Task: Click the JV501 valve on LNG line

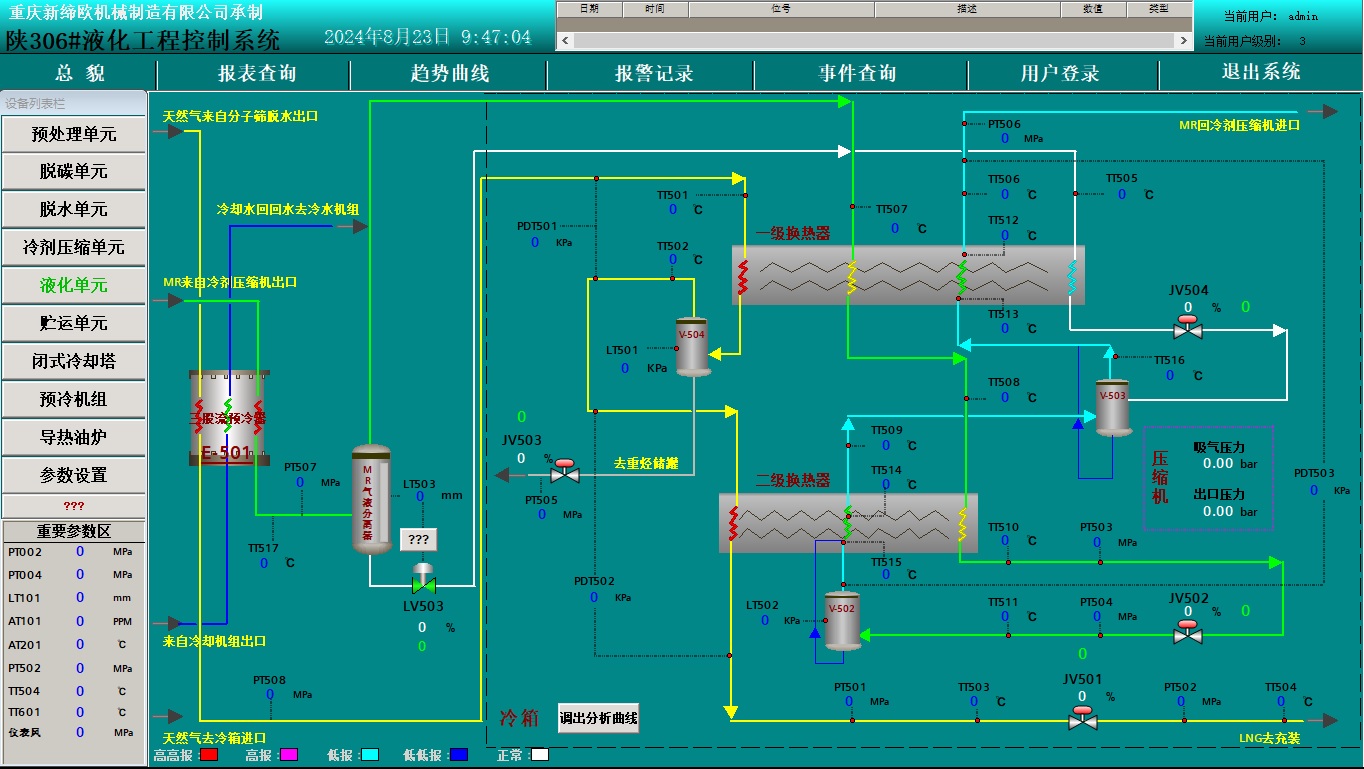Action: (x=1082, y=718)
